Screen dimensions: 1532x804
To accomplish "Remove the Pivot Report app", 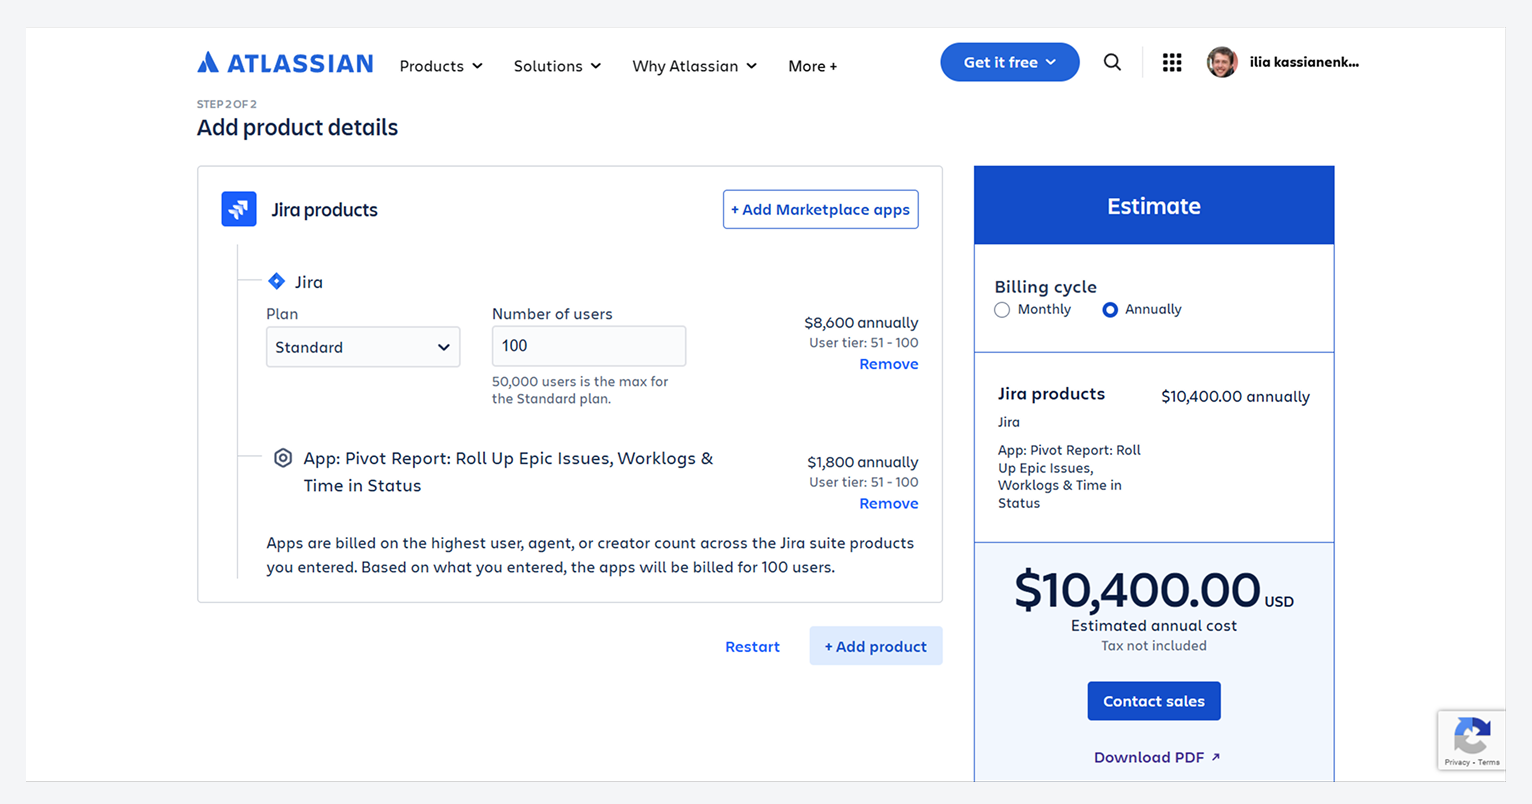I will coord(889,503).
